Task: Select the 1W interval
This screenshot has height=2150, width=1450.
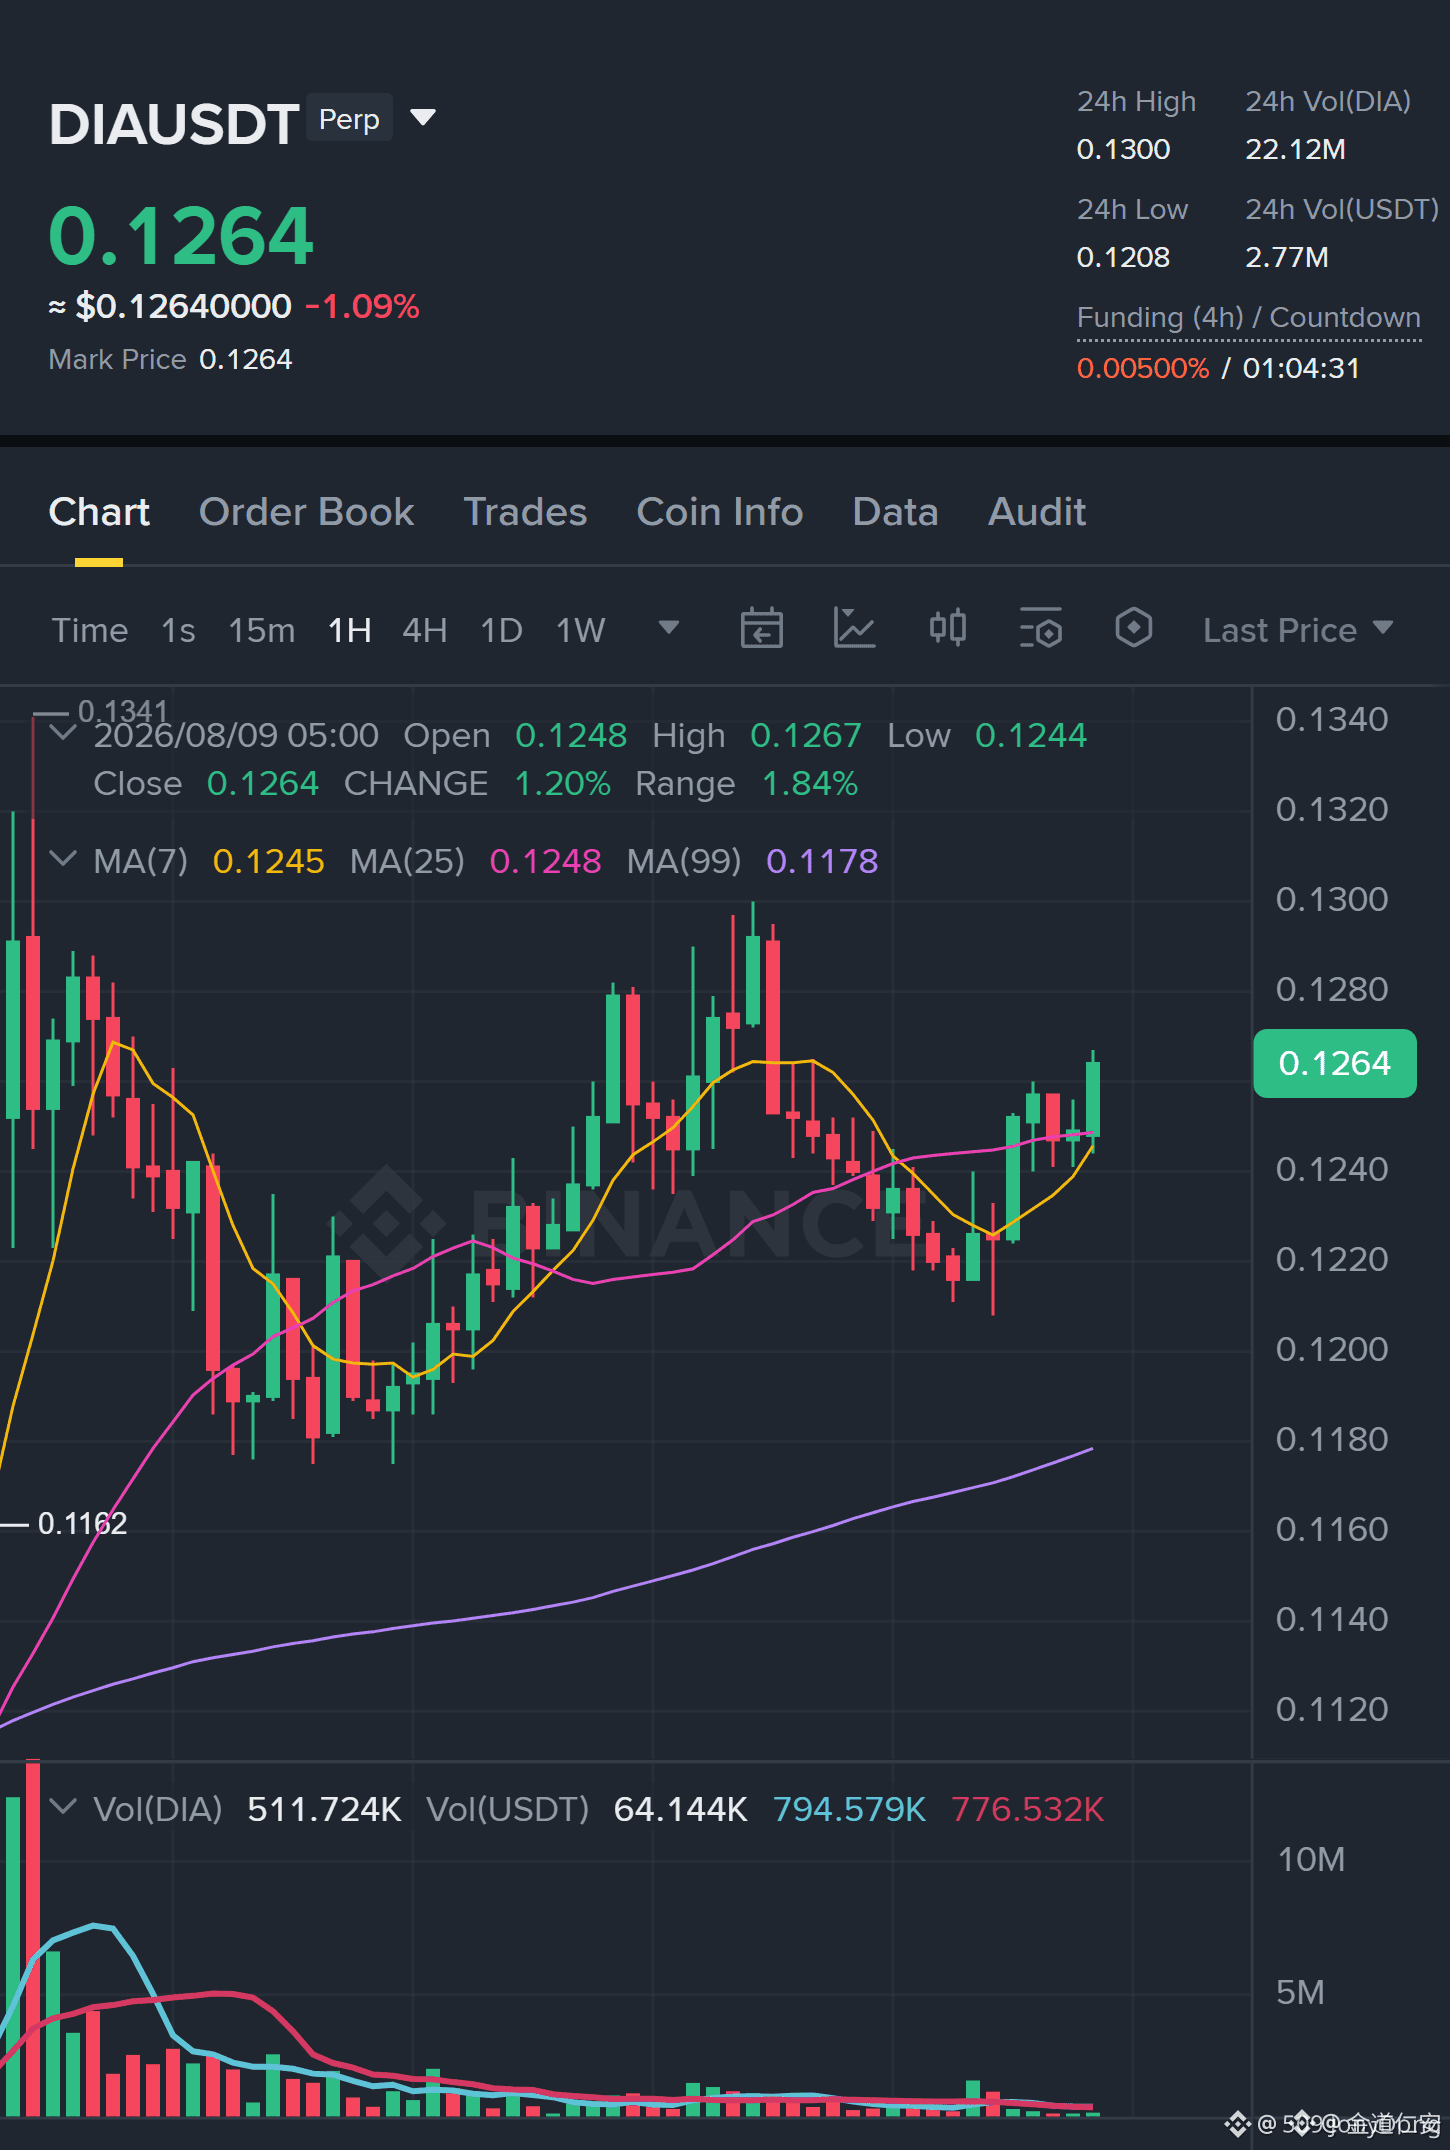Action: [581, 630]
